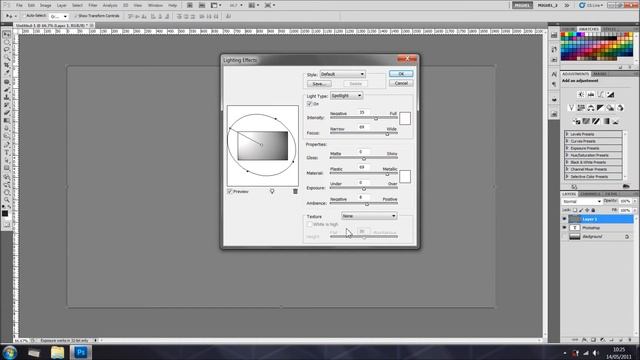640x360 pixels.
Task: Open the Auto-Select target dropdown
Action: 59,16
